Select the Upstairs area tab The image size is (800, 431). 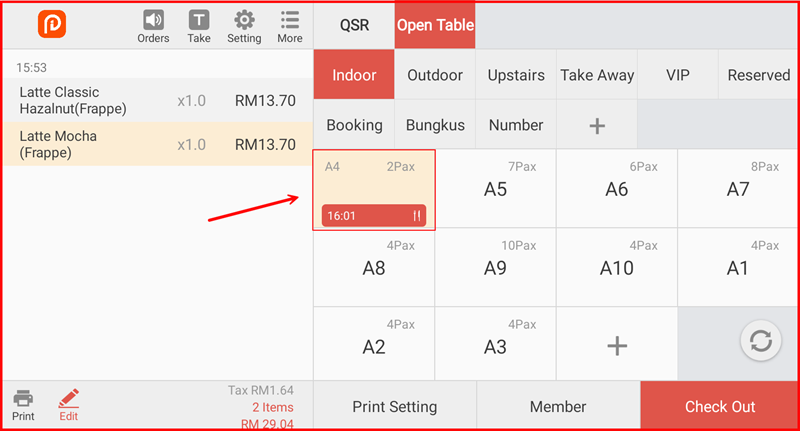click(x=516, y=75)
